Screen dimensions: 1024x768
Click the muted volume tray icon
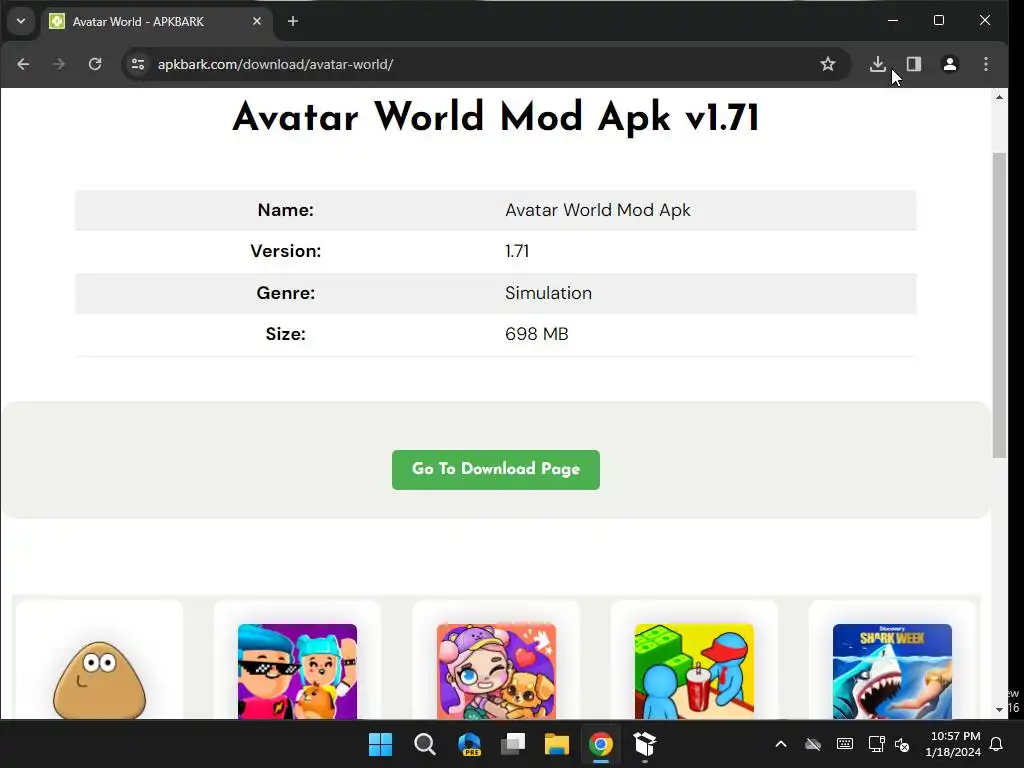(x=902, y=744)
